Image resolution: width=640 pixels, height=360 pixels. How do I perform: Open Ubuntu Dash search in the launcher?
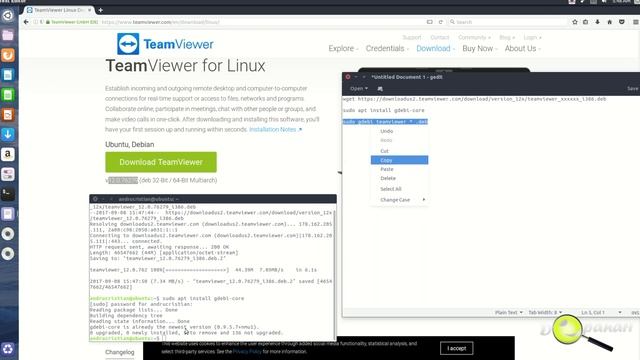8,16
